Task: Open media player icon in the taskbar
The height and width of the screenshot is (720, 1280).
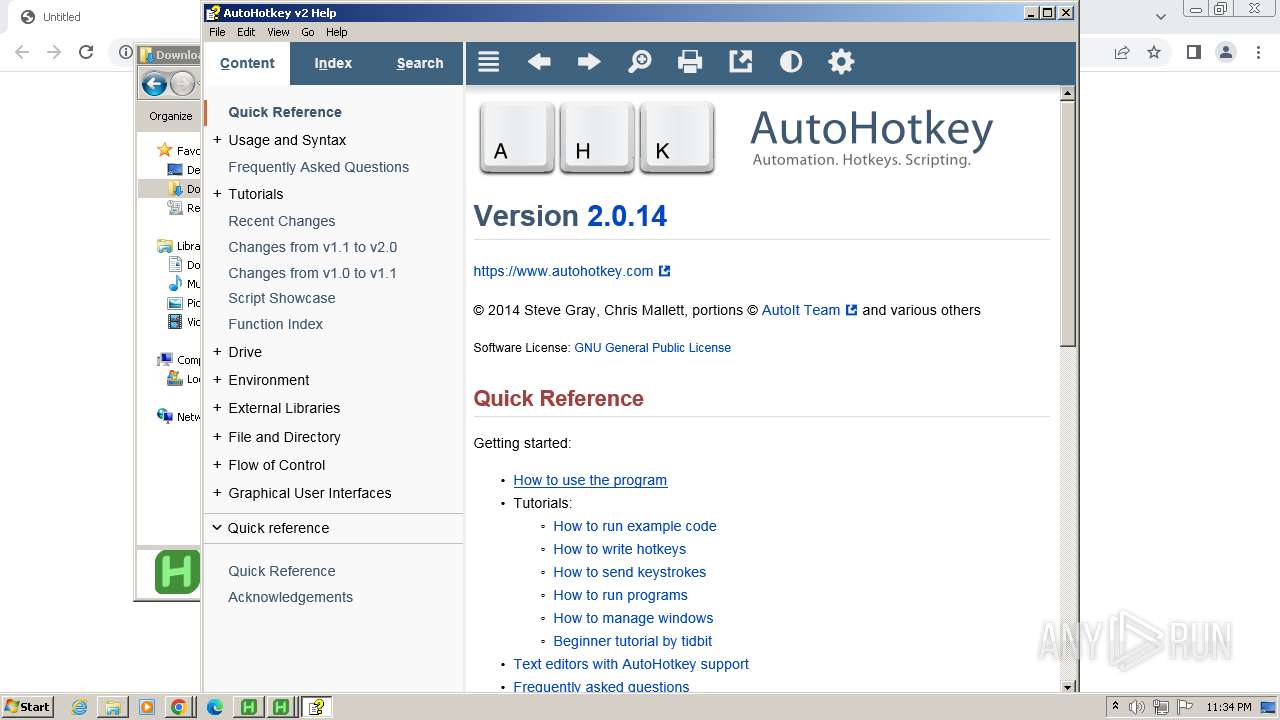Action: pos(147,707)
